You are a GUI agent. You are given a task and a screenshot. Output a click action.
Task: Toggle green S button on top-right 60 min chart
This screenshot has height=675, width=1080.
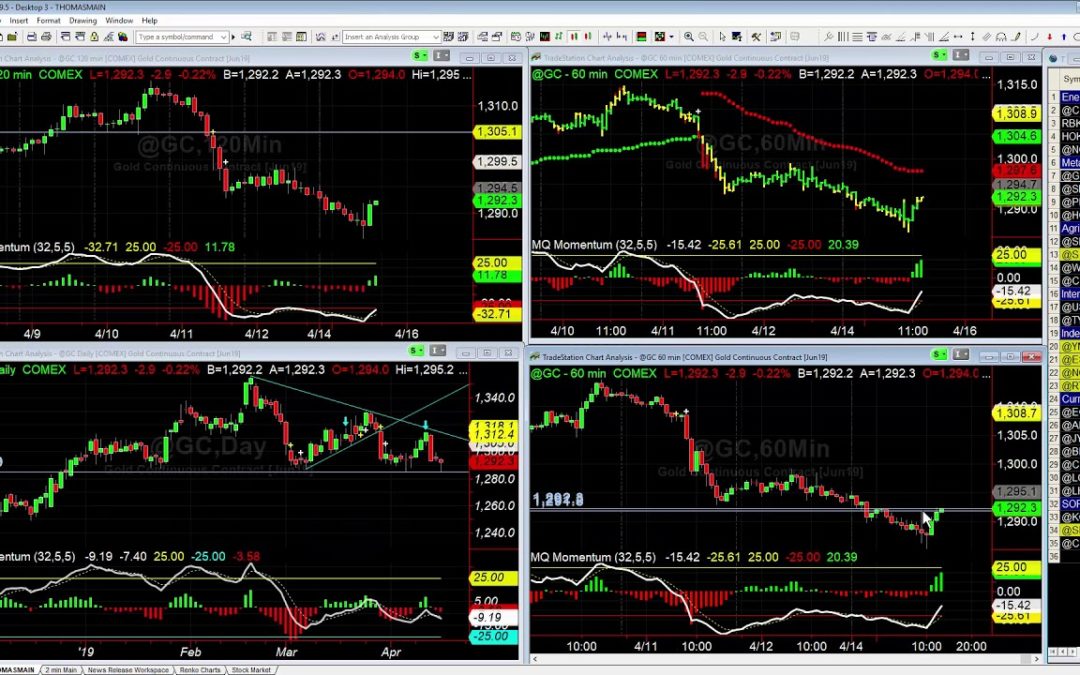pos(939,54)
